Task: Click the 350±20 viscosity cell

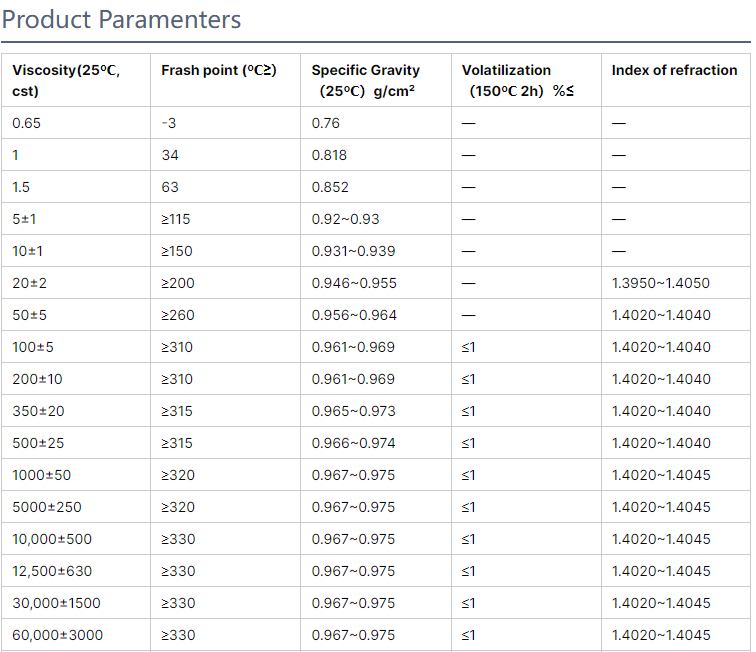Action: [x=38, y=411]
